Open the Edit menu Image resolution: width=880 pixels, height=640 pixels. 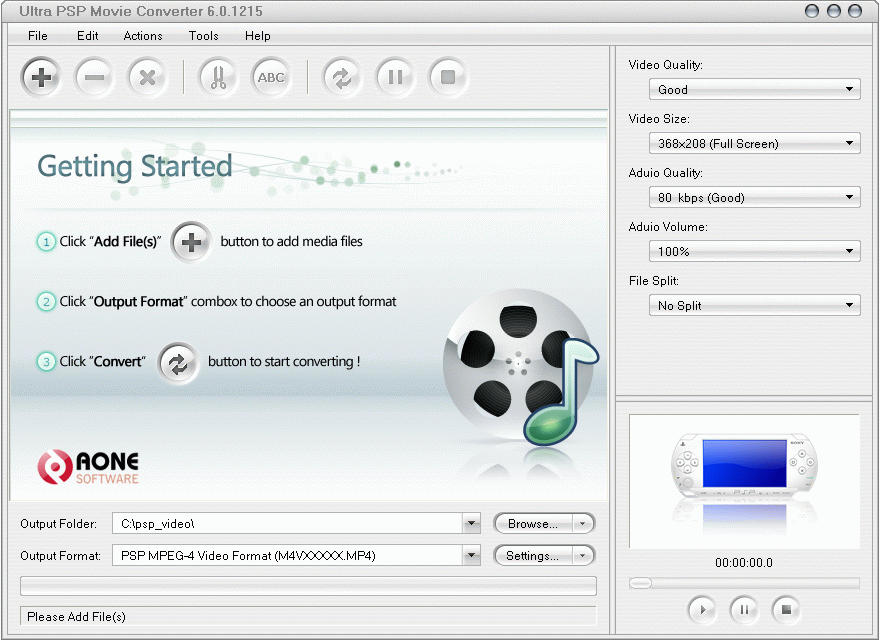click(x=88, y=35)
